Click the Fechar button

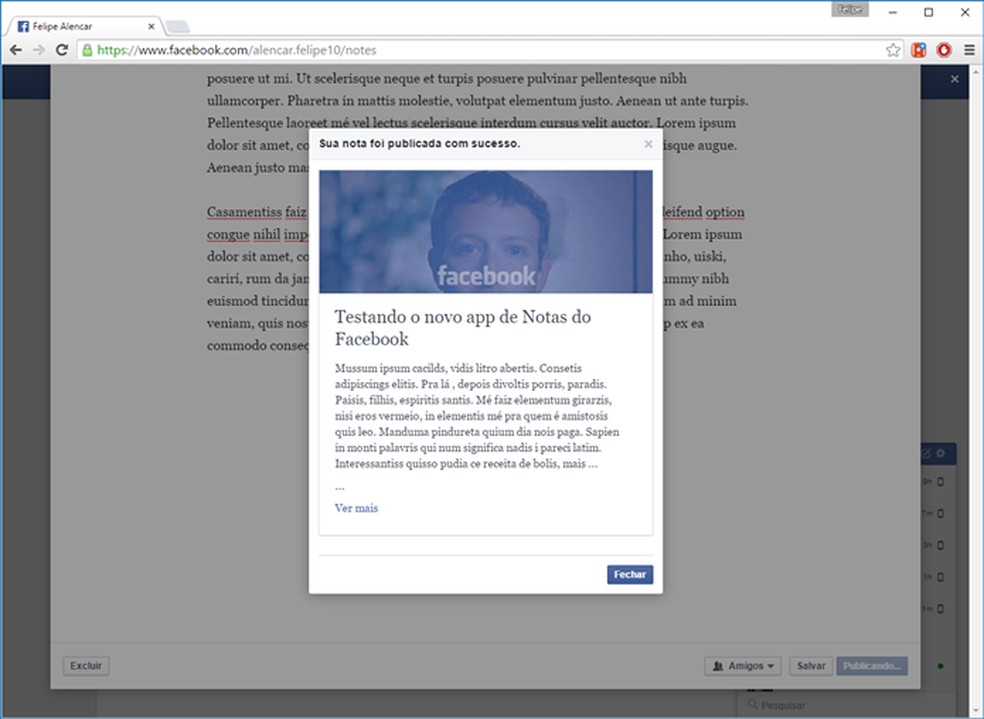coord(629,575)
